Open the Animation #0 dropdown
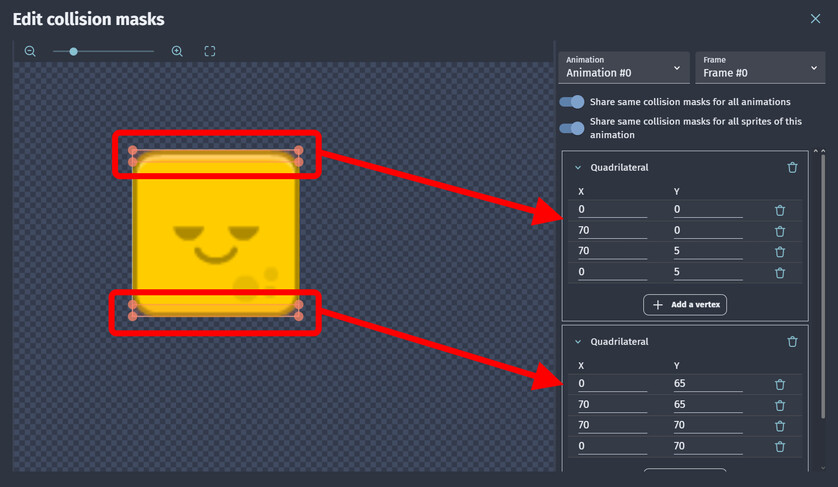The width and height of the screenshot is (838, 487). pyautogui.click(x=623, y=67)
